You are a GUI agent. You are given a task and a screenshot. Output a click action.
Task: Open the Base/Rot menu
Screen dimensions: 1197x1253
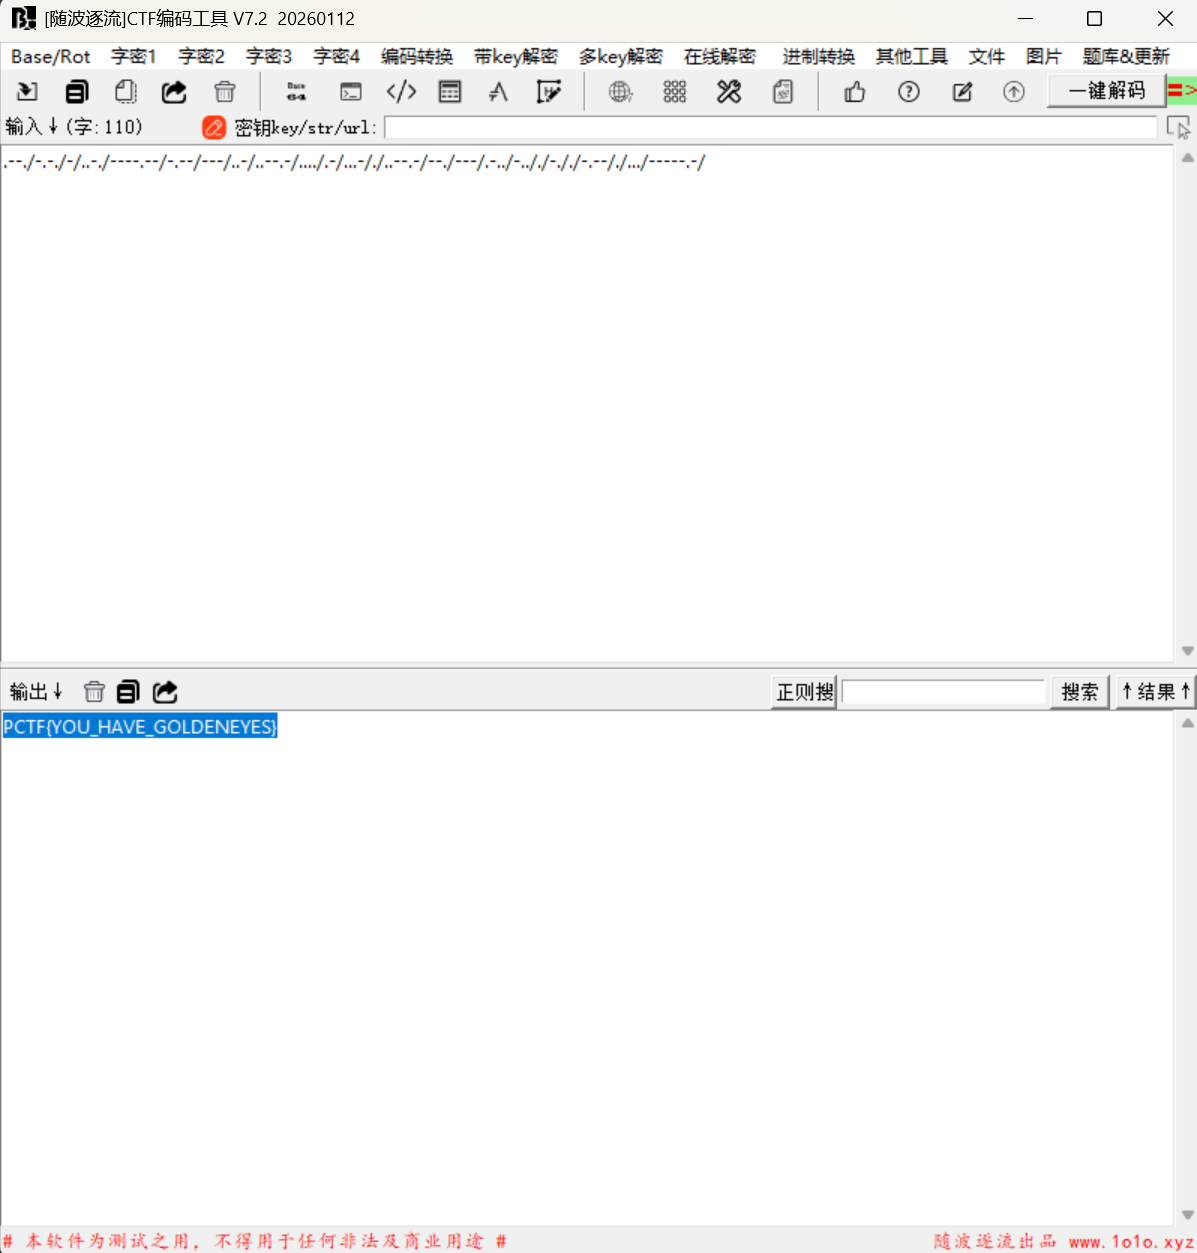pyautogui.click(x=50, y=57)
